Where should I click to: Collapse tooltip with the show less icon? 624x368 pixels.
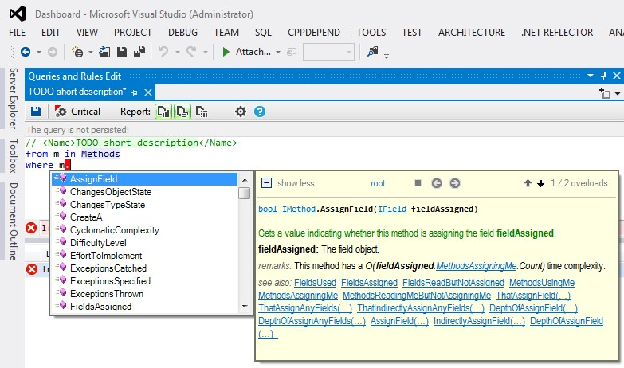(x=266, y=183)
